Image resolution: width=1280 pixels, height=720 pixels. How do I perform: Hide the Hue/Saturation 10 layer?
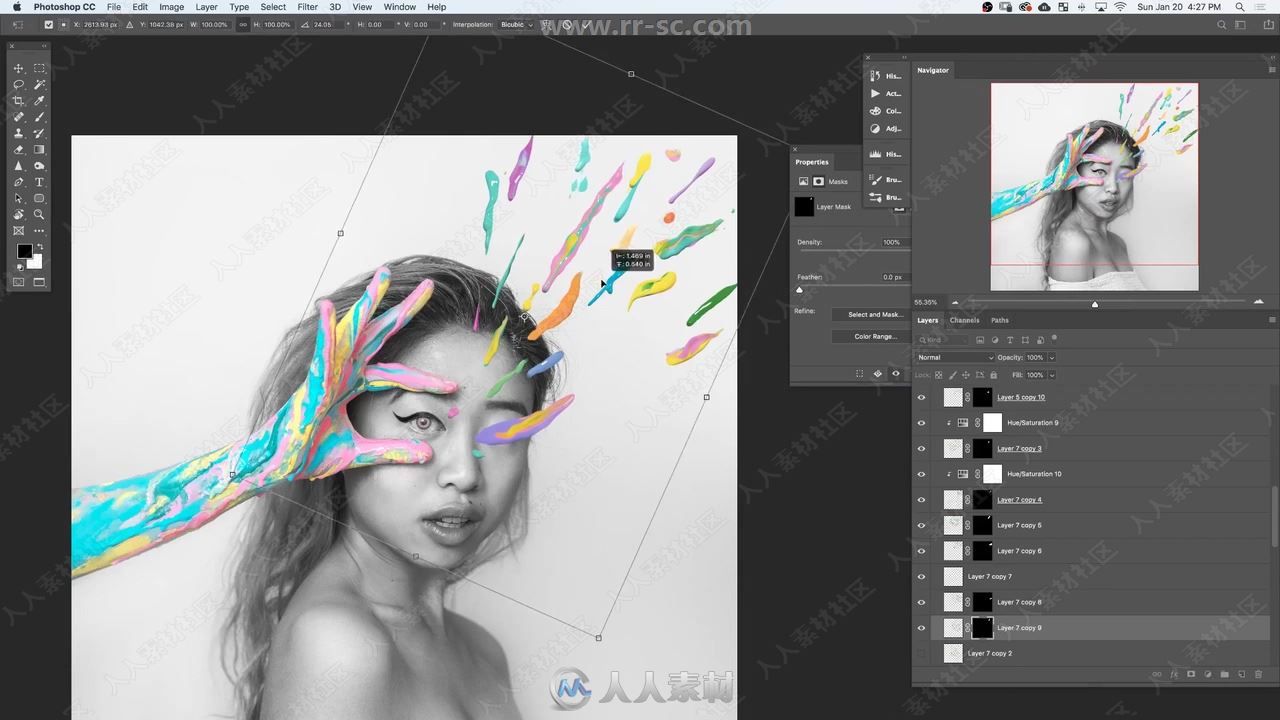tap(921, 474)
